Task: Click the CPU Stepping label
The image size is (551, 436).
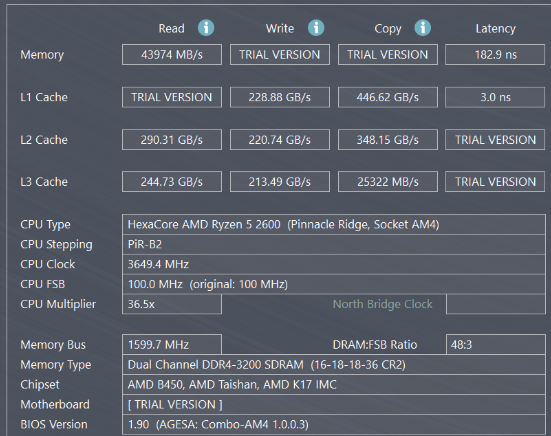Action: click(x=57, y=245)
